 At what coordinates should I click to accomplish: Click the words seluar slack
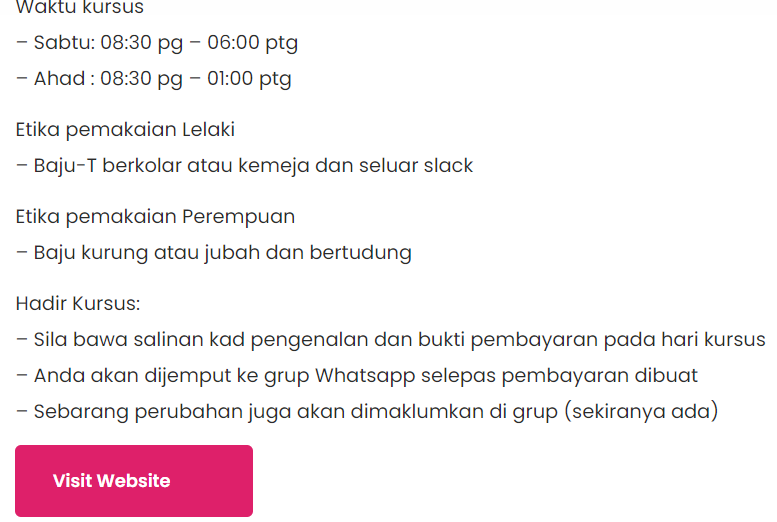pos(416,166)
